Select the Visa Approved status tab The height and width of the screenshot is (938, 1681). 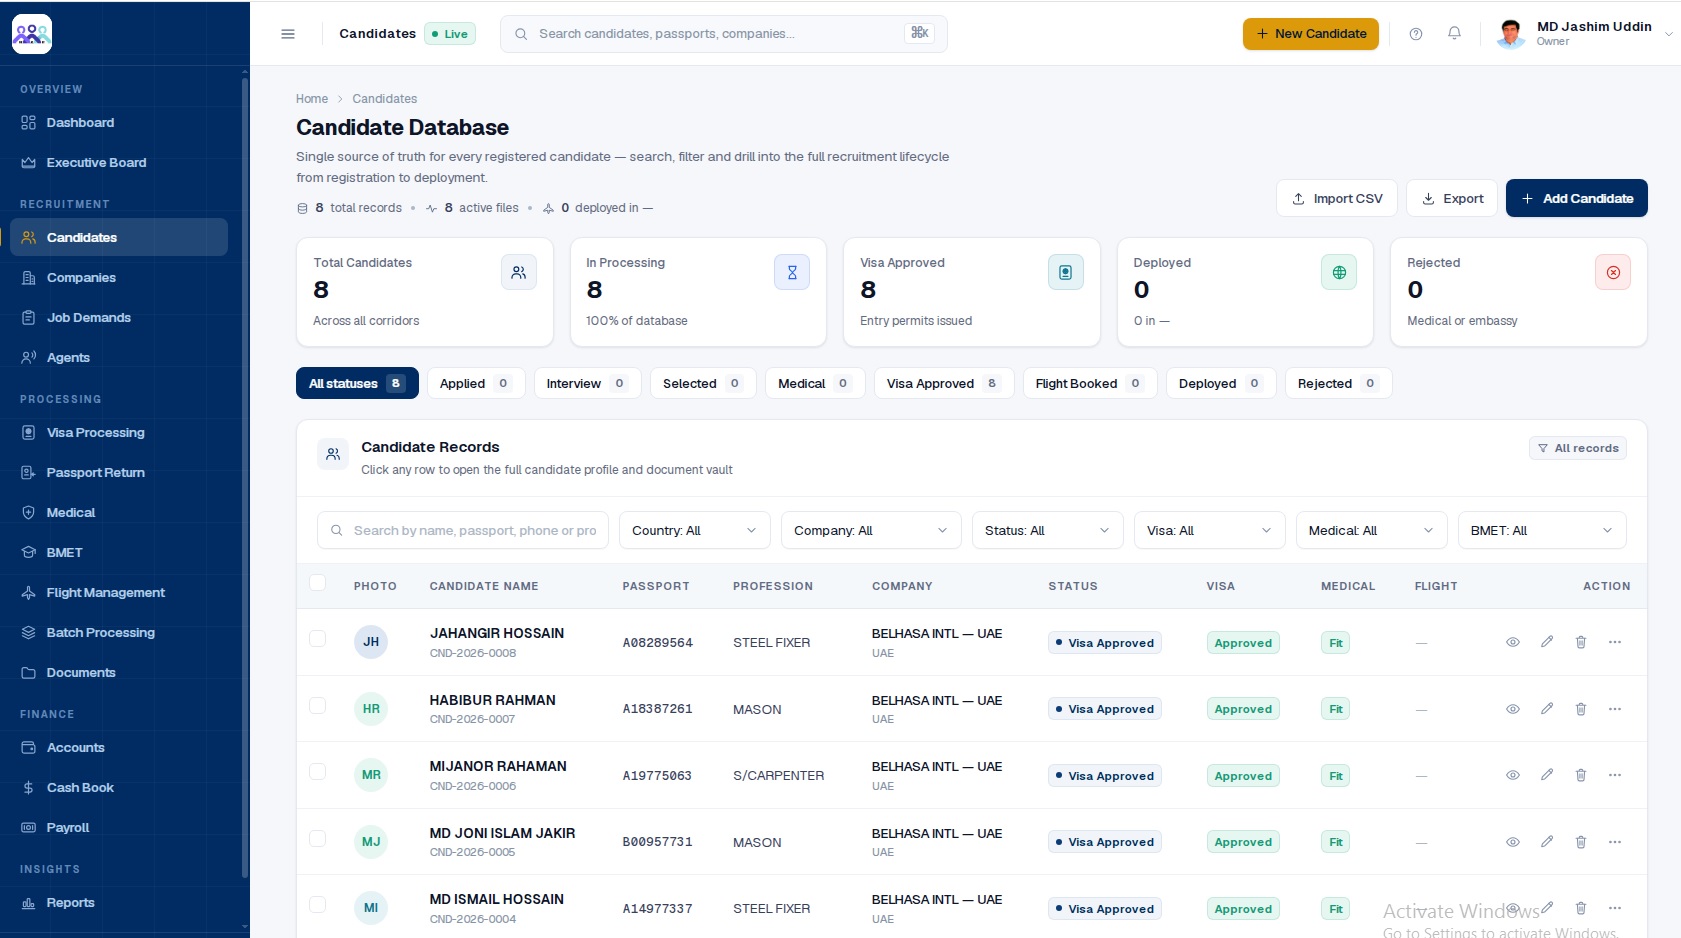(944, 383)
